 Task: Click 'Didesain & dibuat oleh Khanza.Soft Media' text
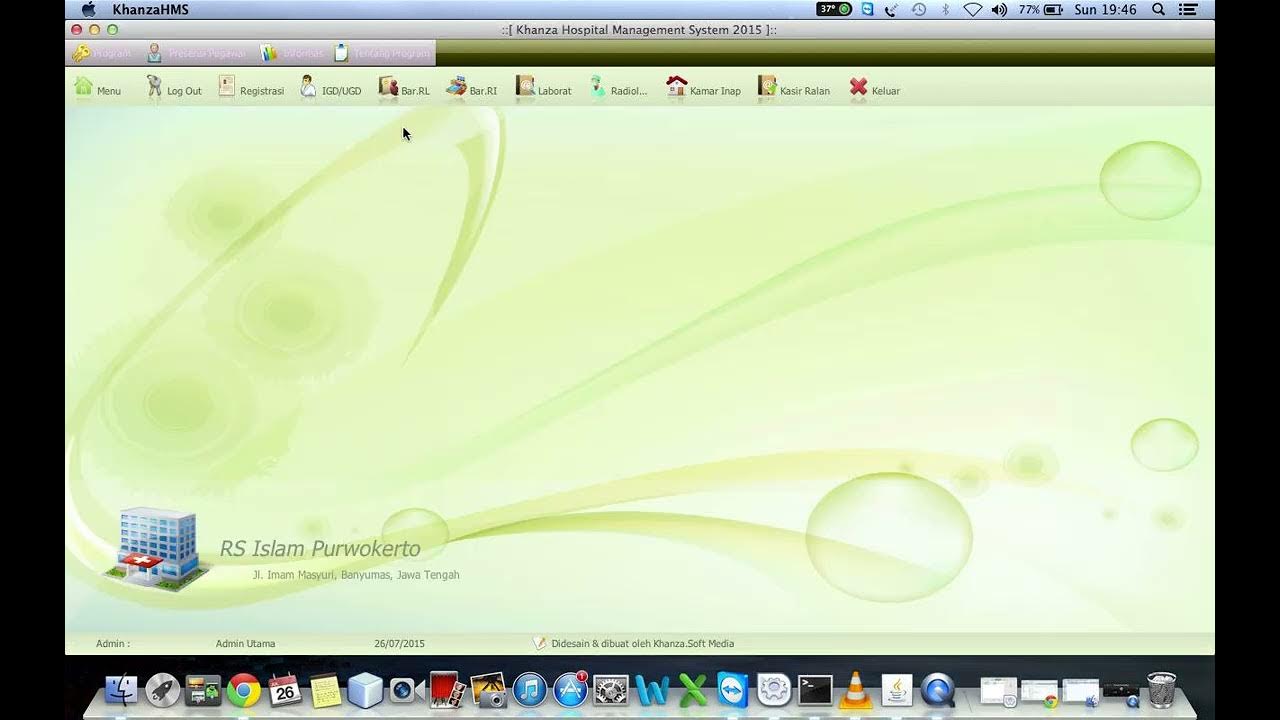click(x=642, y=644)
